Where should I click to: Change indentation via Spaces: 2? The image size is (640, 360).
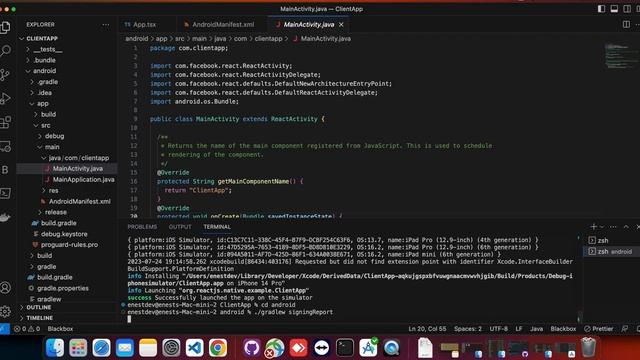(x=468, y=329)
